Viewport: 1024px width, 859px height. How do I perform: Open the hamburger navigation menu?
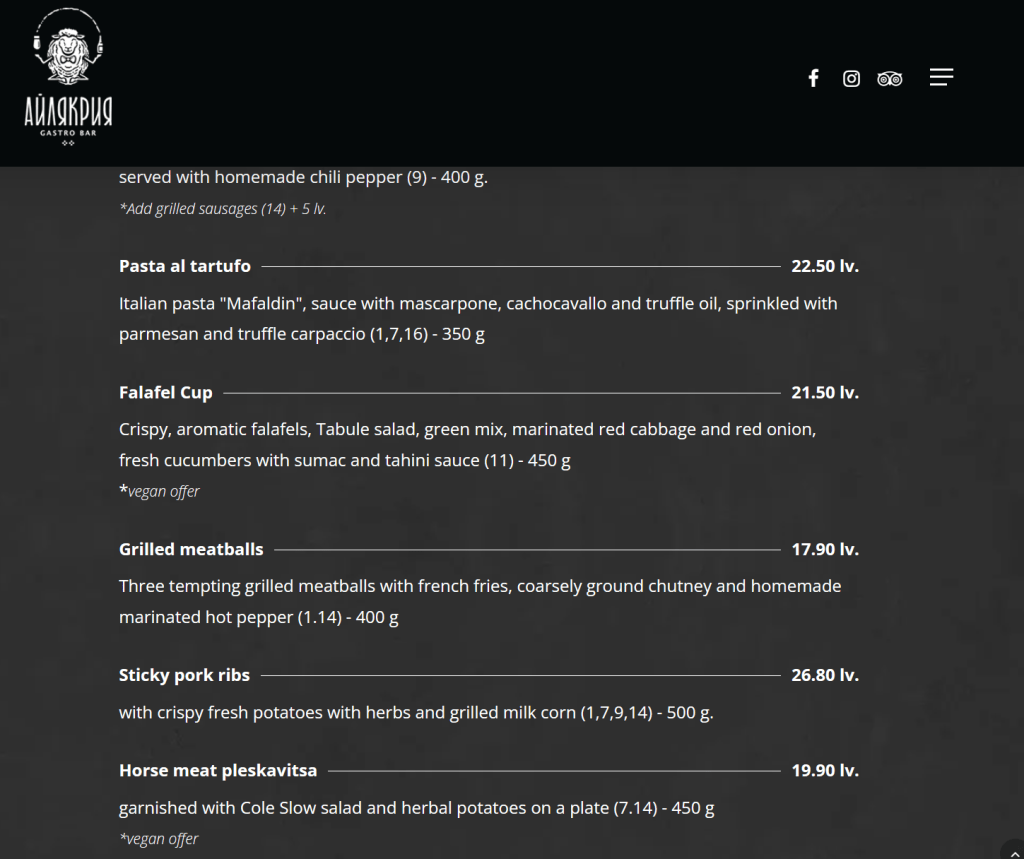[x=941, y=77]
